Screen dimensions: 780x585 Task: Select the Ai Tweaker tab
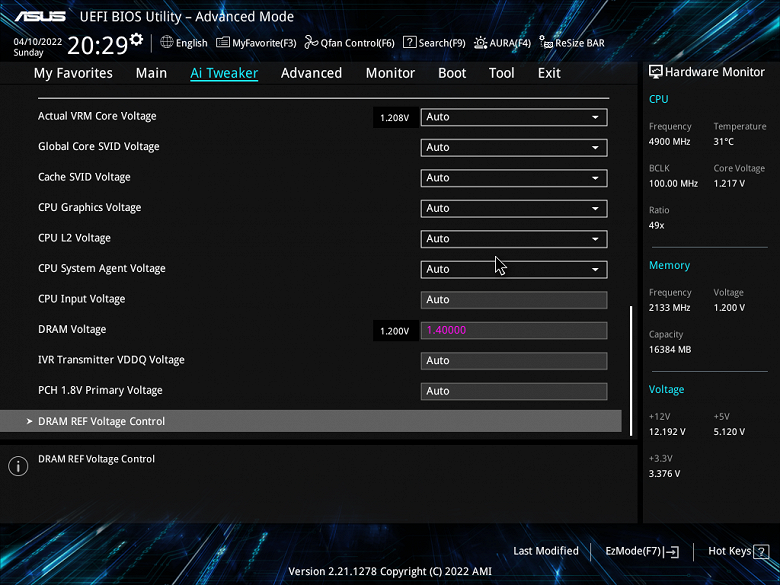pyautogui.click(x=224, y=73)
